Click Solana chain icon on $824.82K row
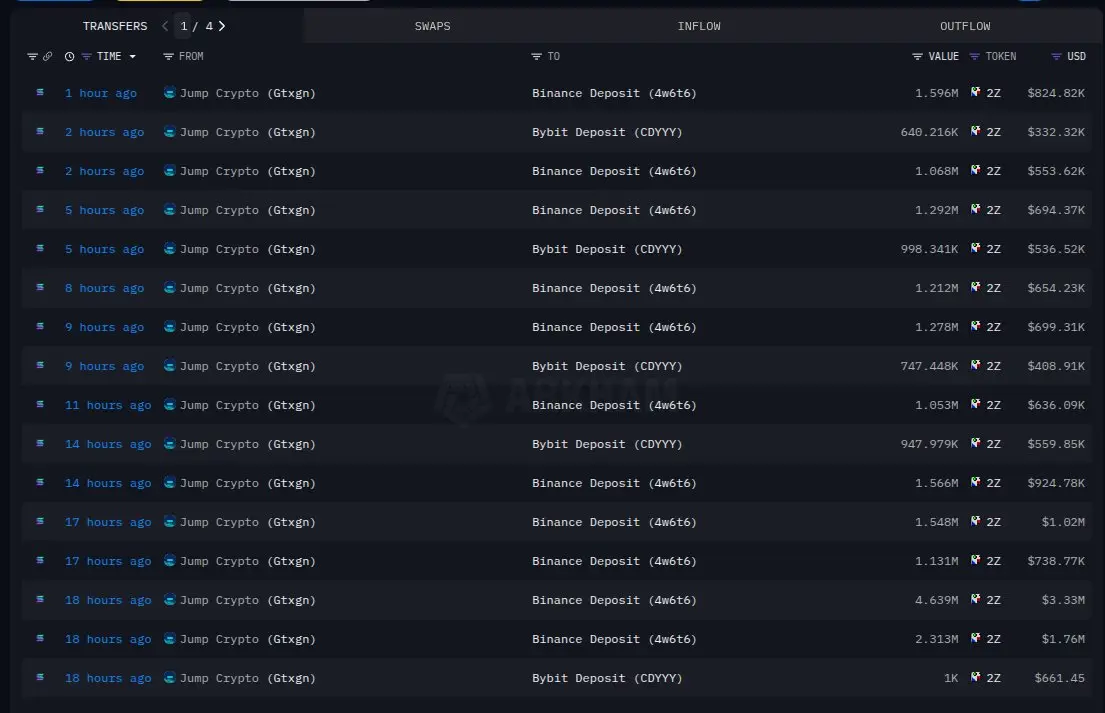 pyautogui.click(x=40, y=92)
